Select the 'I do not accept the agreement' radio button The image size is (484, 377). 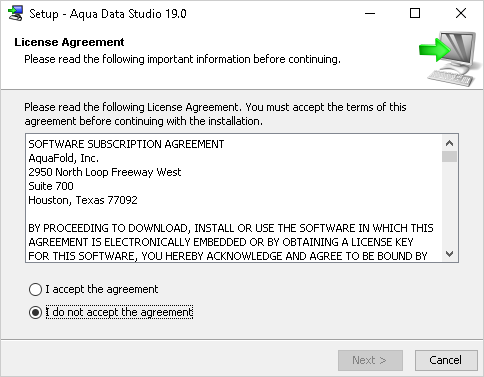coord(35,313)
